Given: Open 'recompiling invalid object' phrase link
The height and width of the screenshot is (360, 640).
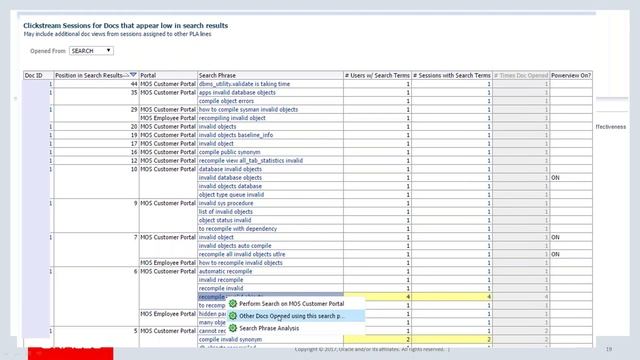Looking at the screenshot, I should click(232, 118).
